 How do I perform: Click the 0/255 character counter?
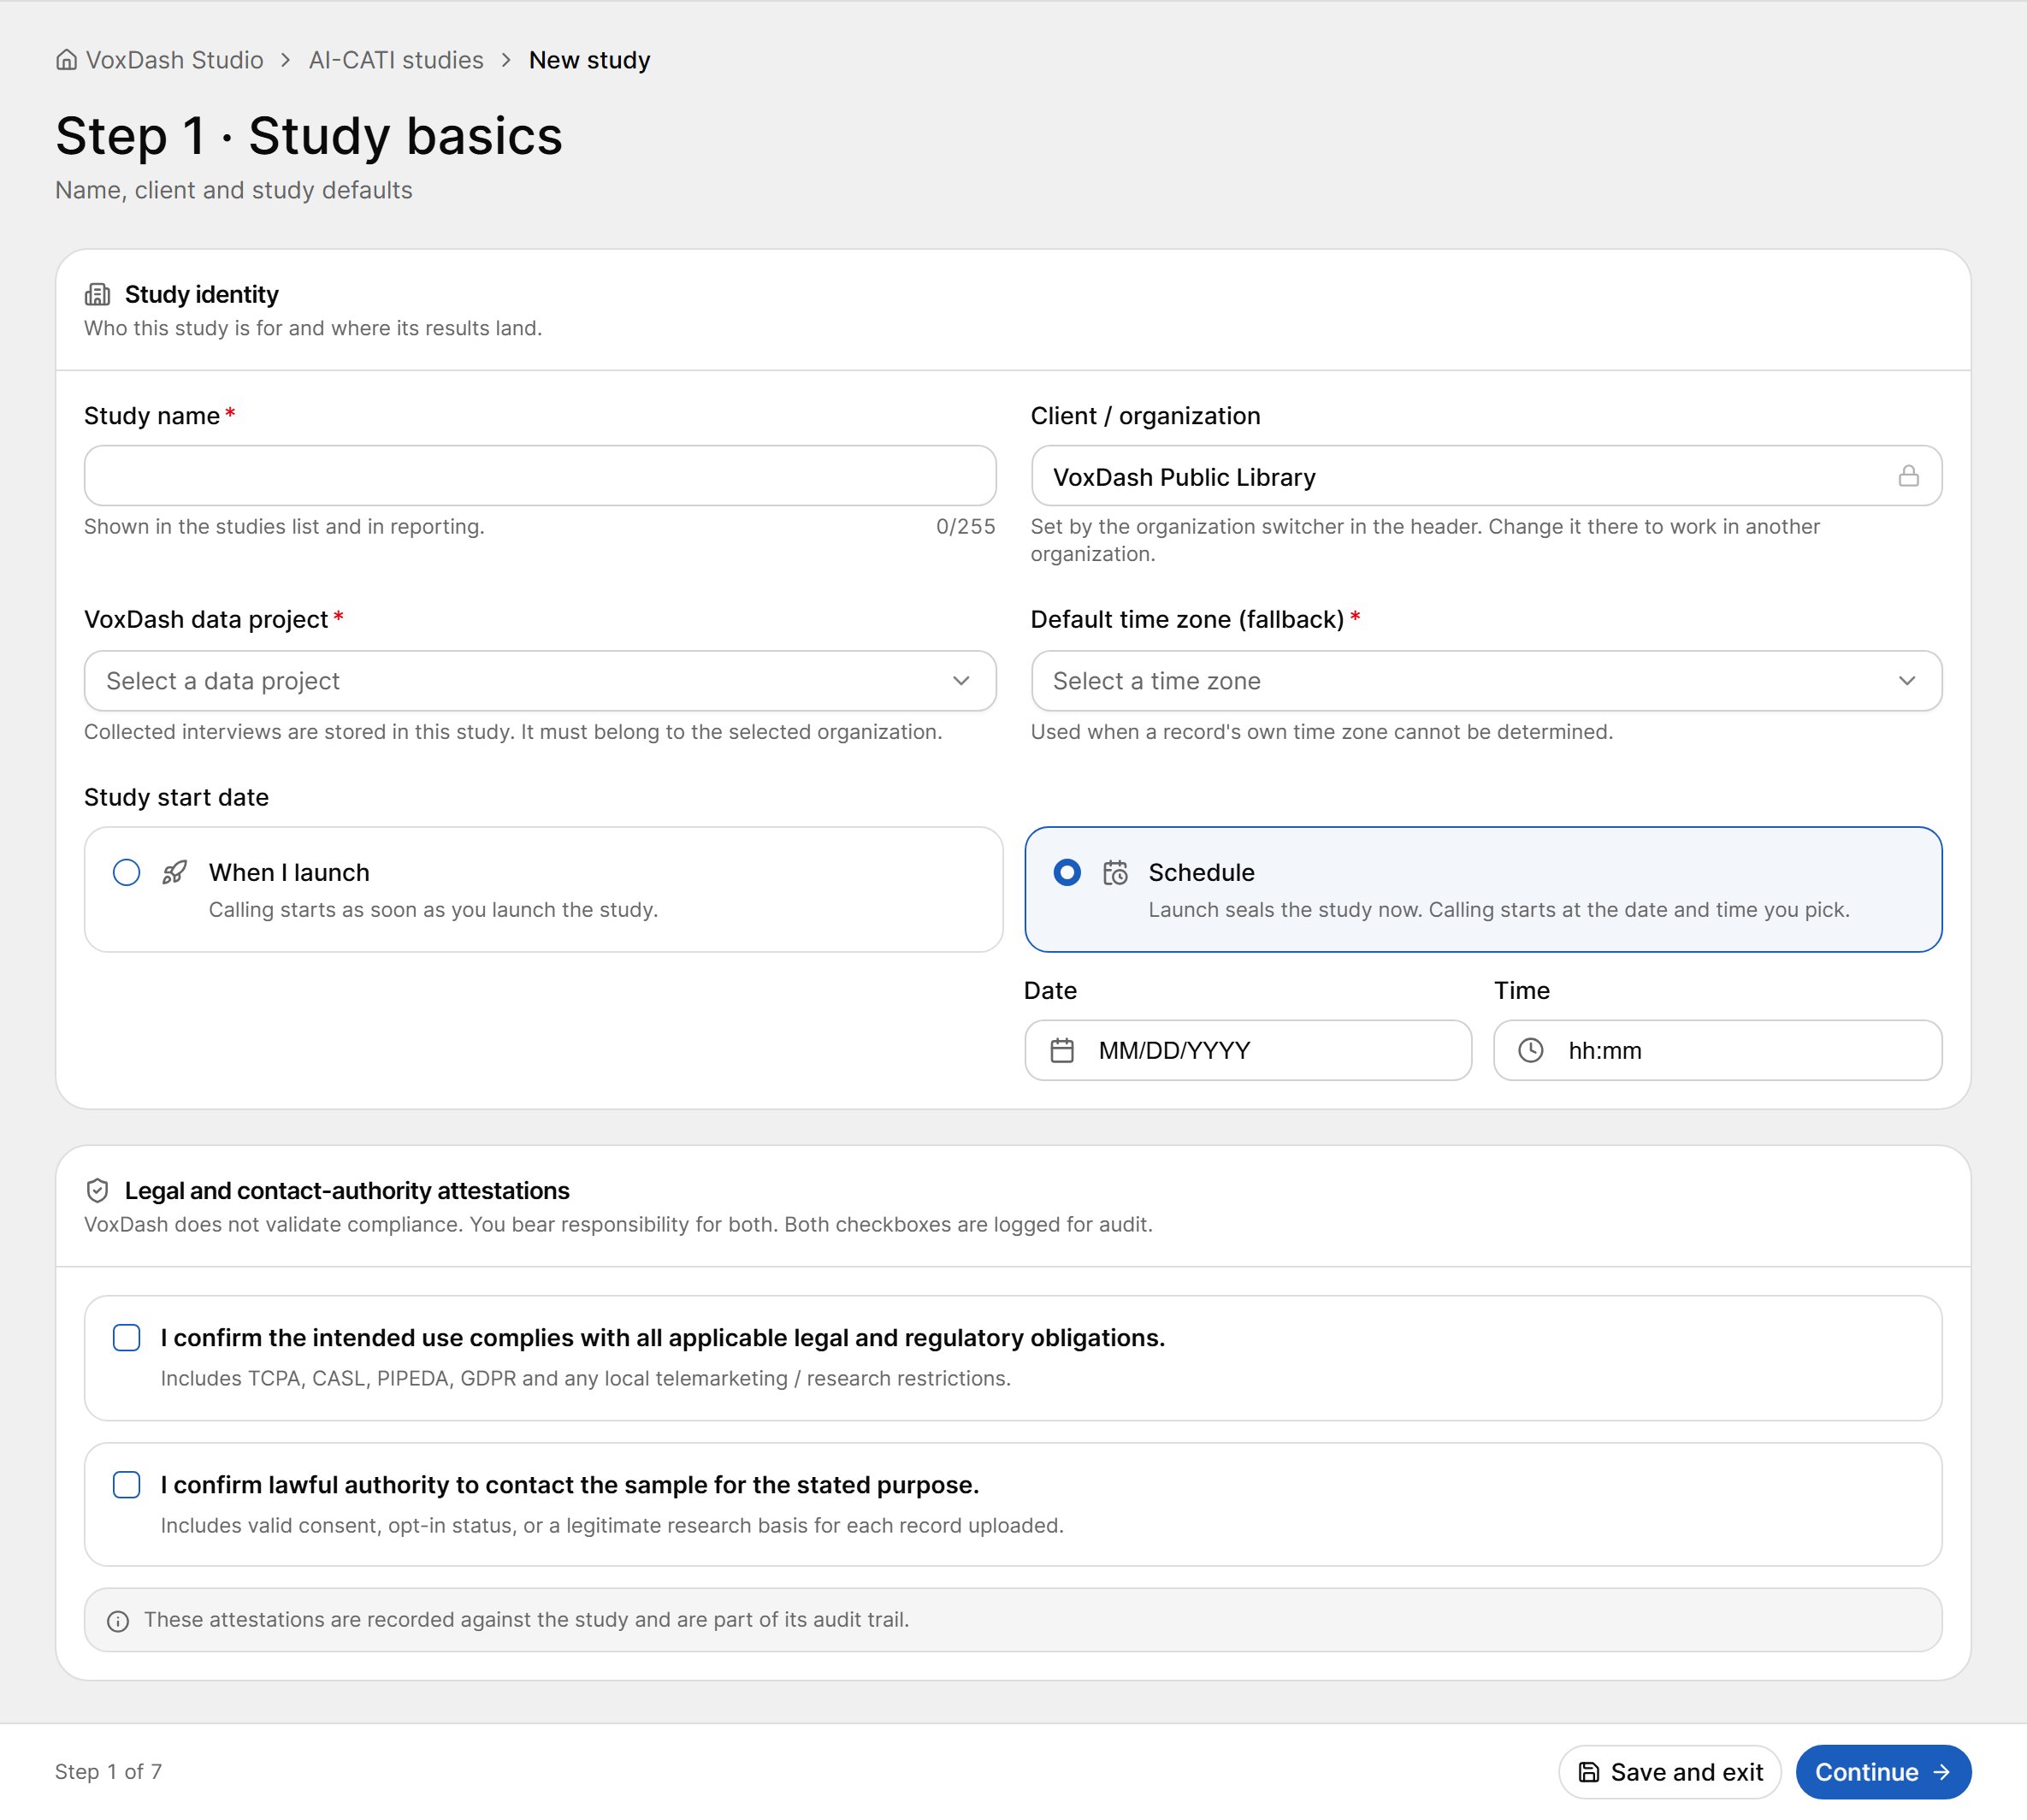pos(965,527)
